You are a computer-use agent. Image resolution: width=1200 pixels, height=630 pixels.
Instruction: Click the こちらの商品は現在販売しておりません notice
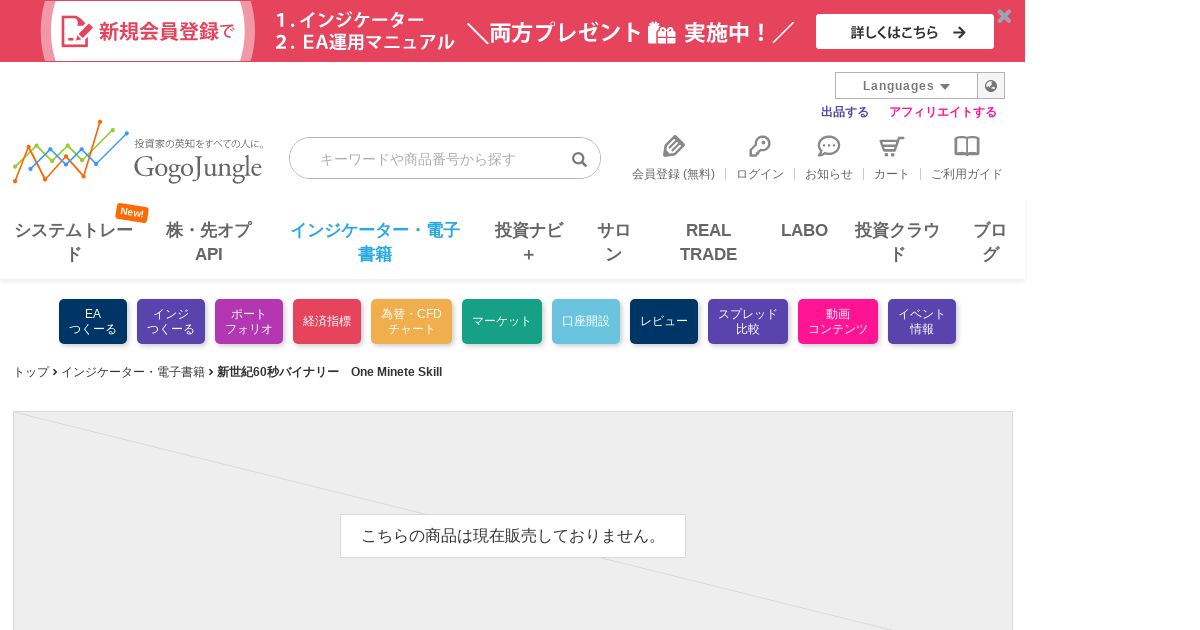[x=513, y=536]
